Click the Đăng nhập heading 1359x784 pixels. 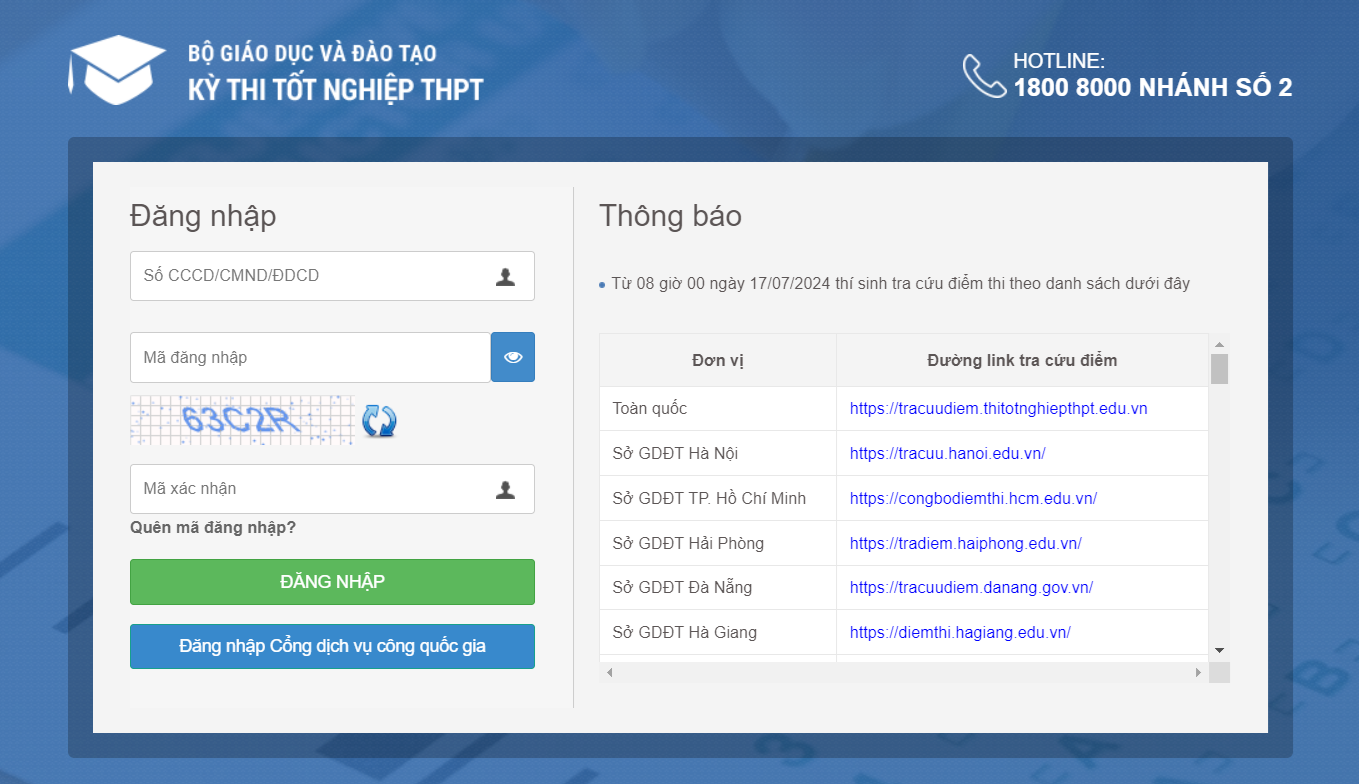coord(203,217)
